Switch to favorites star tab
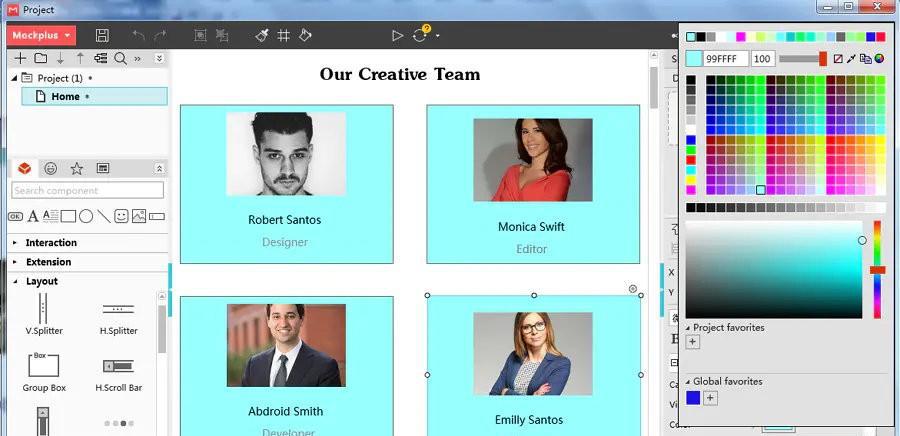The image size is (900, 436). (x=77, y=168)
